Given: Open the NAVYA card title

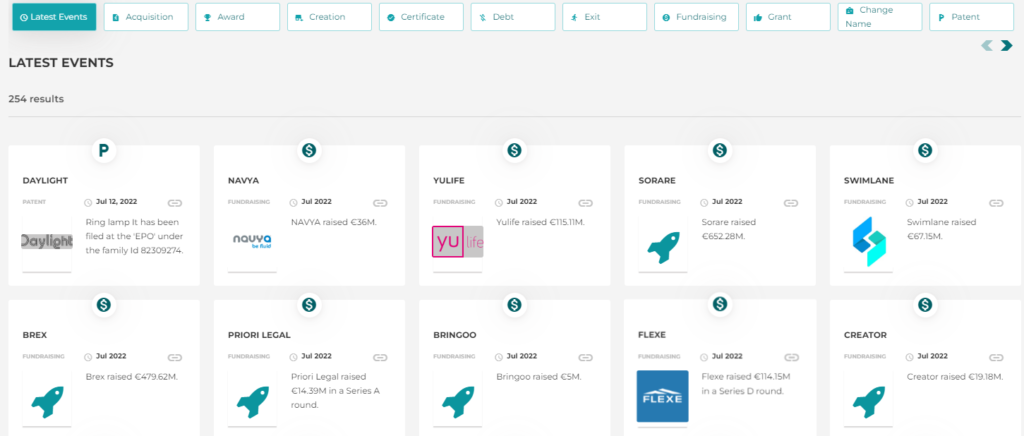Looking at the screenshot, I should pyautogui.click(x=244, y=181).
